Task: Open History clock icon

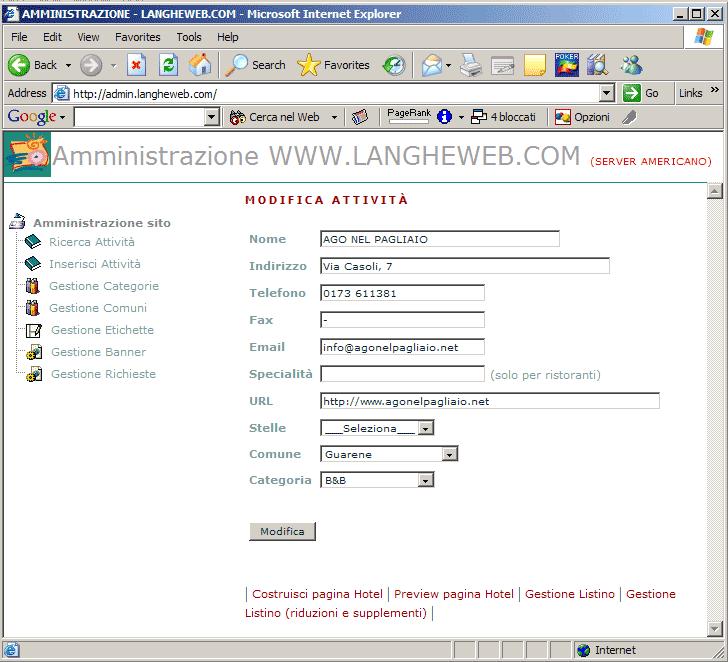Action: (x=394, y=65)
